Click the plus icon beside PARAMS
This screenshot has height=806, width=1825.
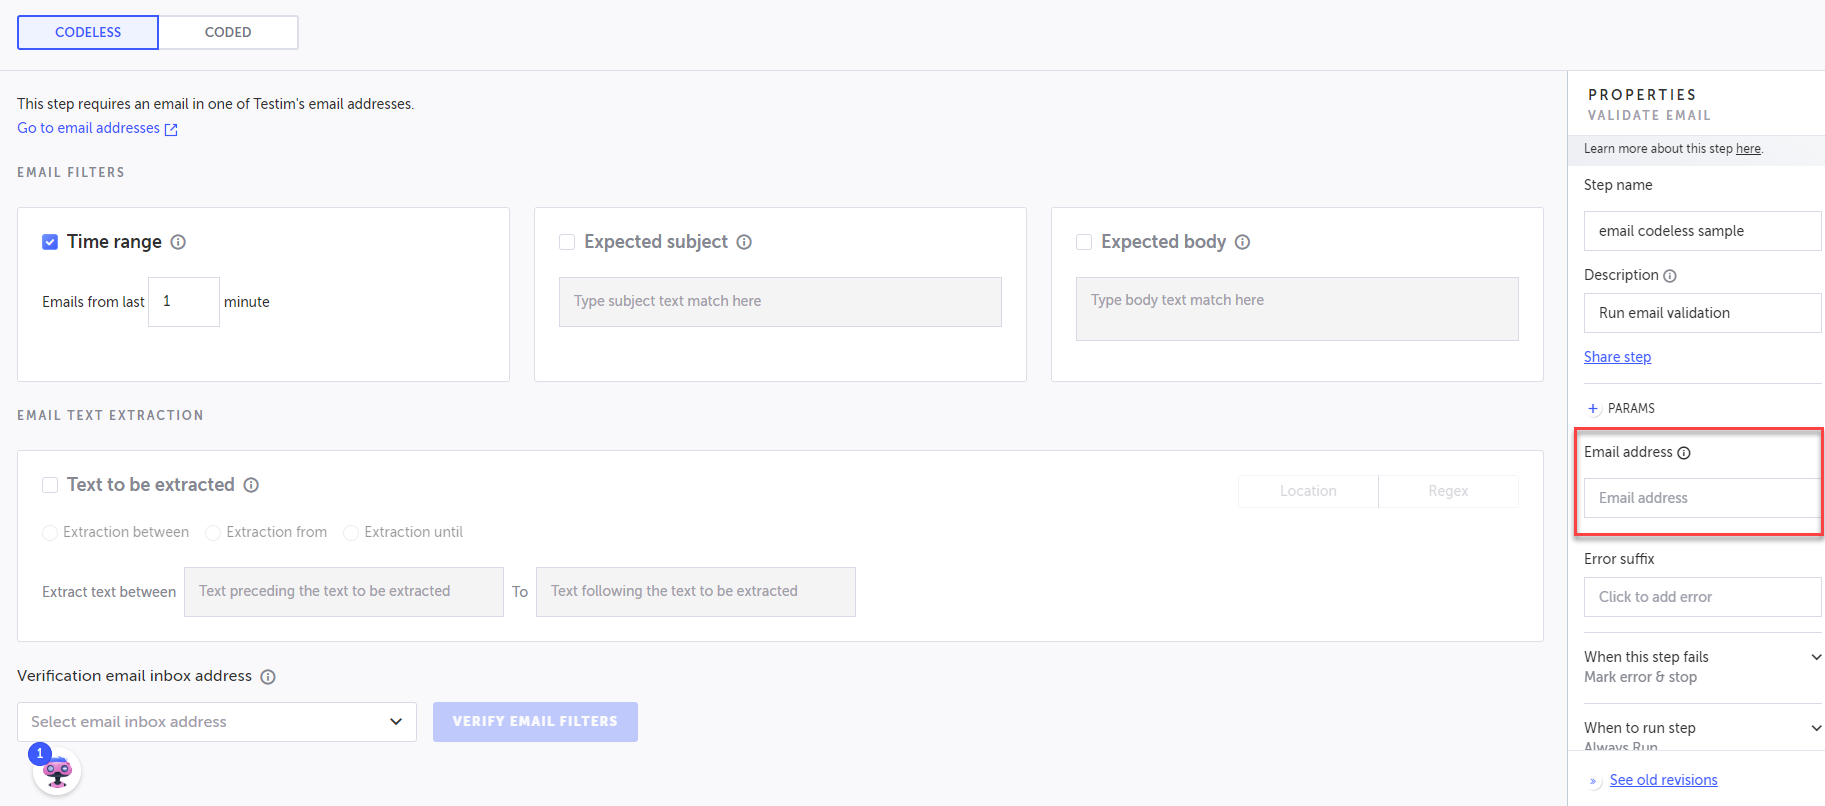coord(1593,409)
